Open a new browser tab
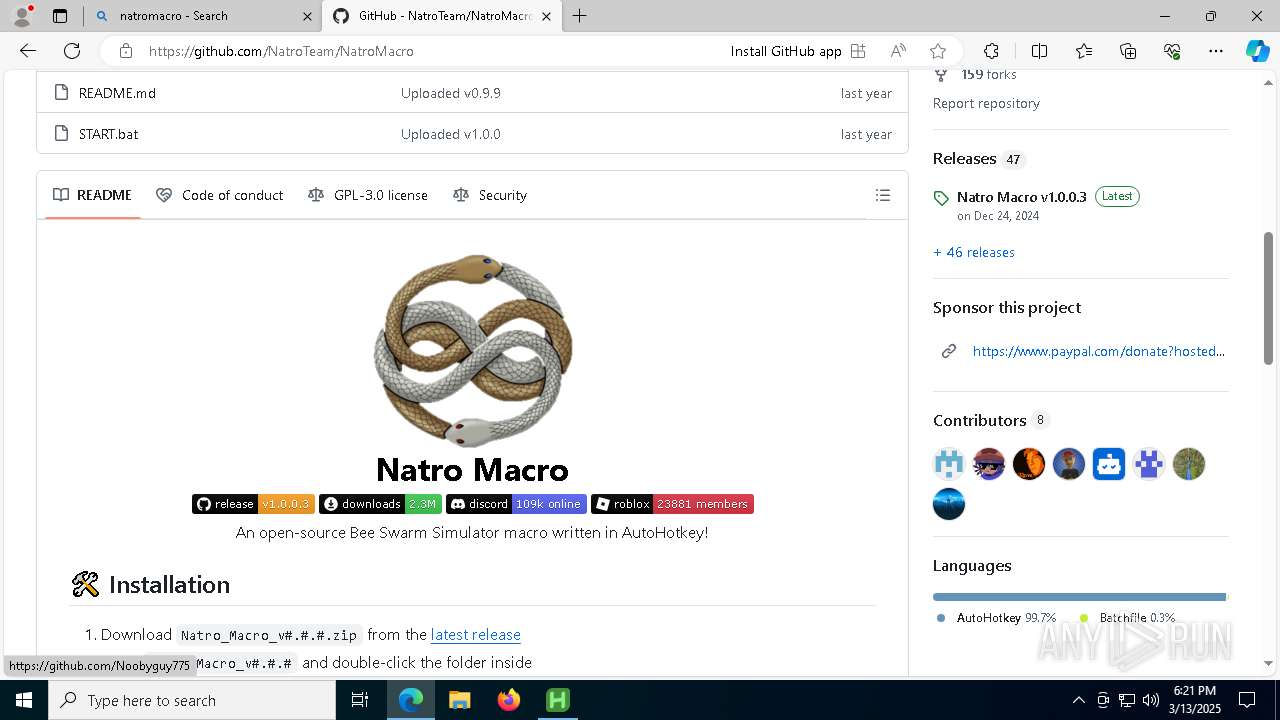The height and width of the screenshot is (720, 1280). (x=579, y=16)
